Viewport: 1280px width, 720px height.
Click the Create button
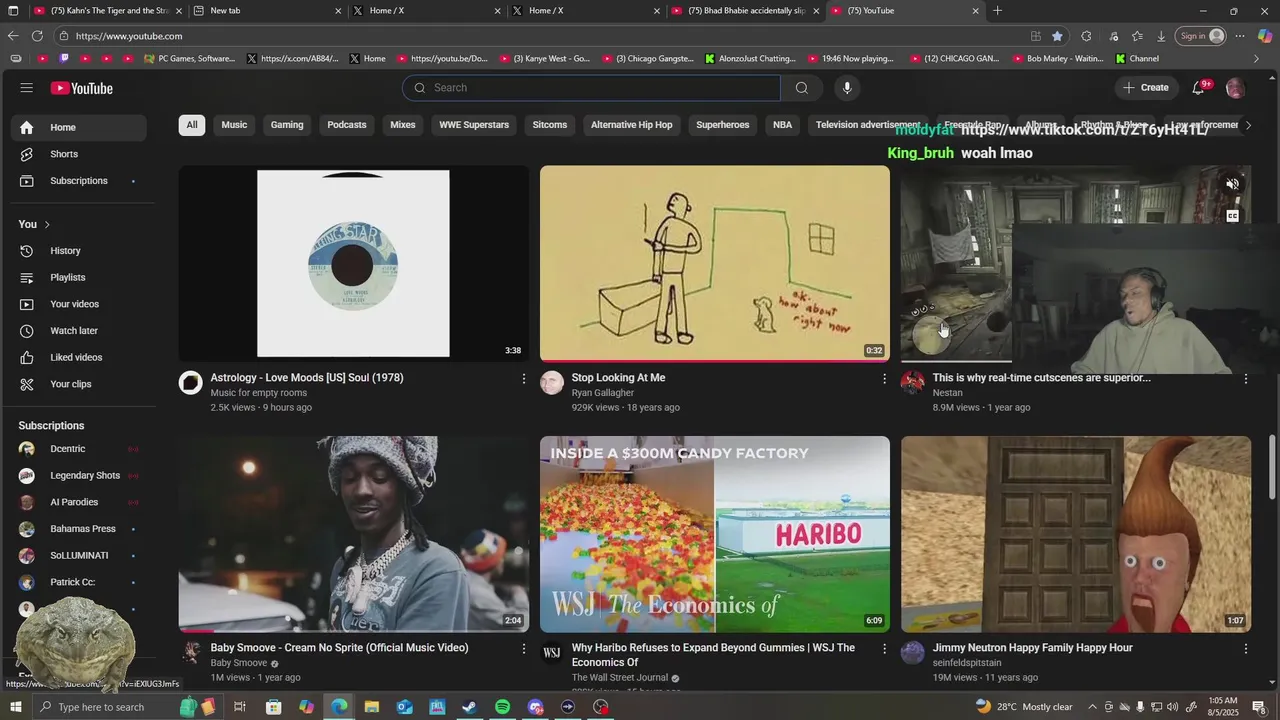point(1145,88)
